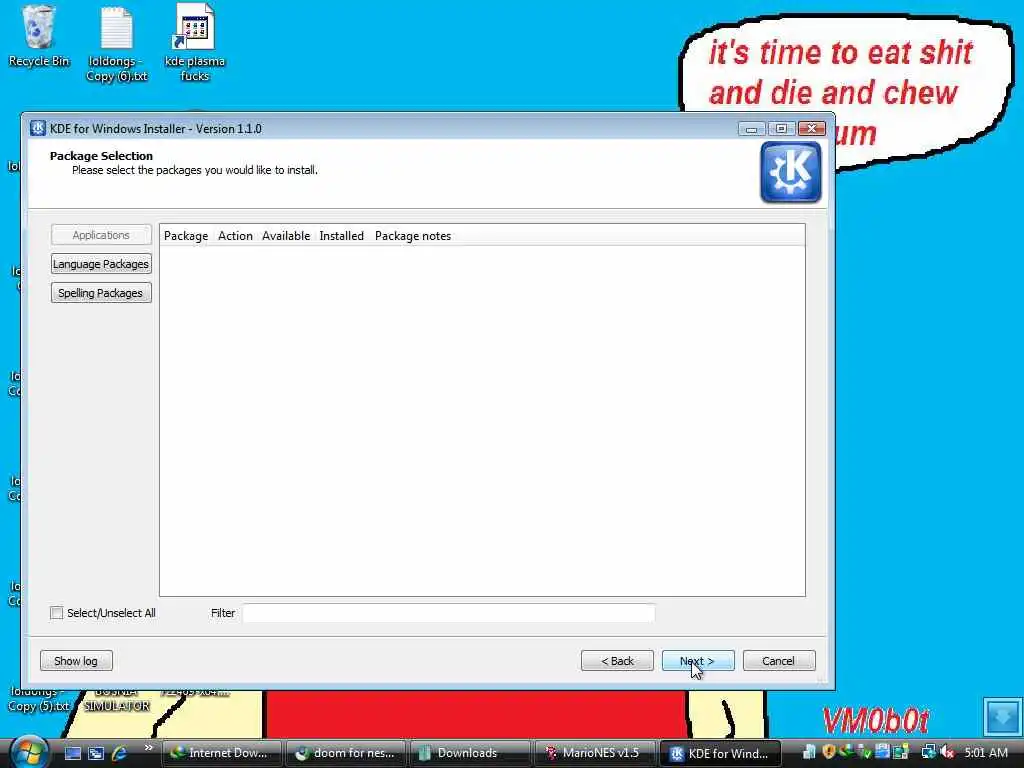This screenshot has width=1024, height=768.
Task: Launch Internet Explorer from quick launch
Action: pyautogui.click(x=120, y=753)
